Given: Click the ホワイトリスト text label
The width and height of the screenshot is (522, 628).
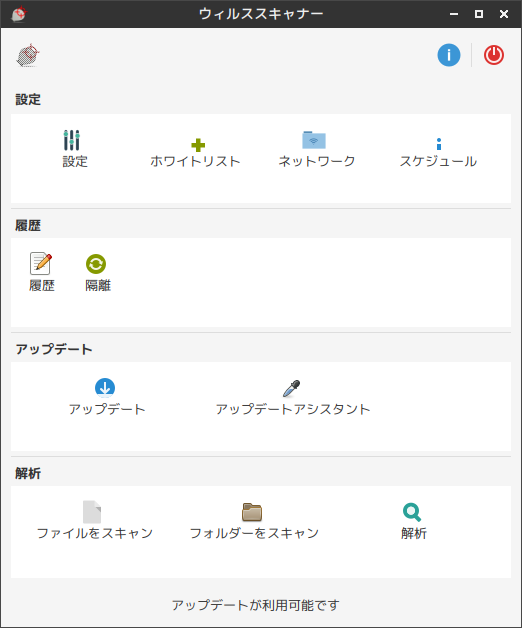Looking at the screenshot, I should pos(195,161).
